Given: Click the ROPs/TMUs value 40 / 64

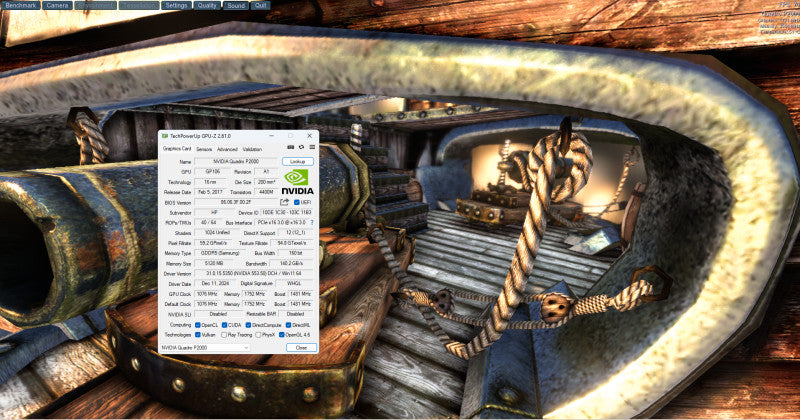Looking at the screenshot, I should click(x=208, y=223).
